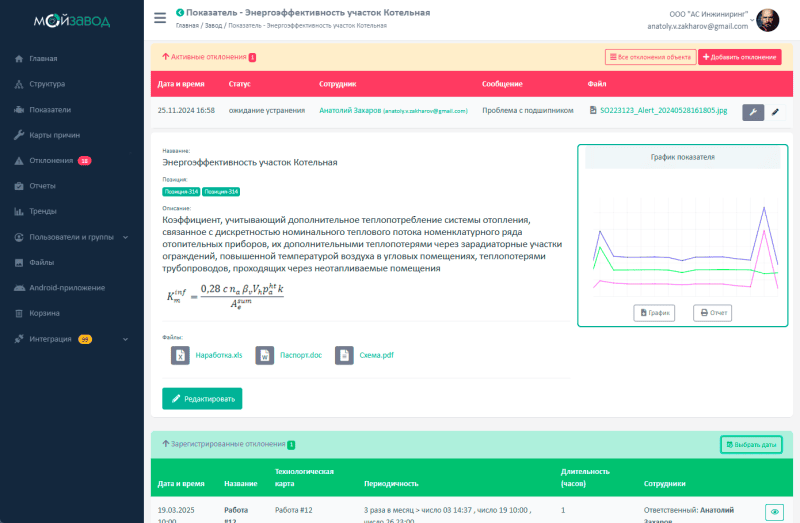The height and width of the screenshot is (523, 800).
Task: Open Схема.pdf file link
Action: (377, 355)
